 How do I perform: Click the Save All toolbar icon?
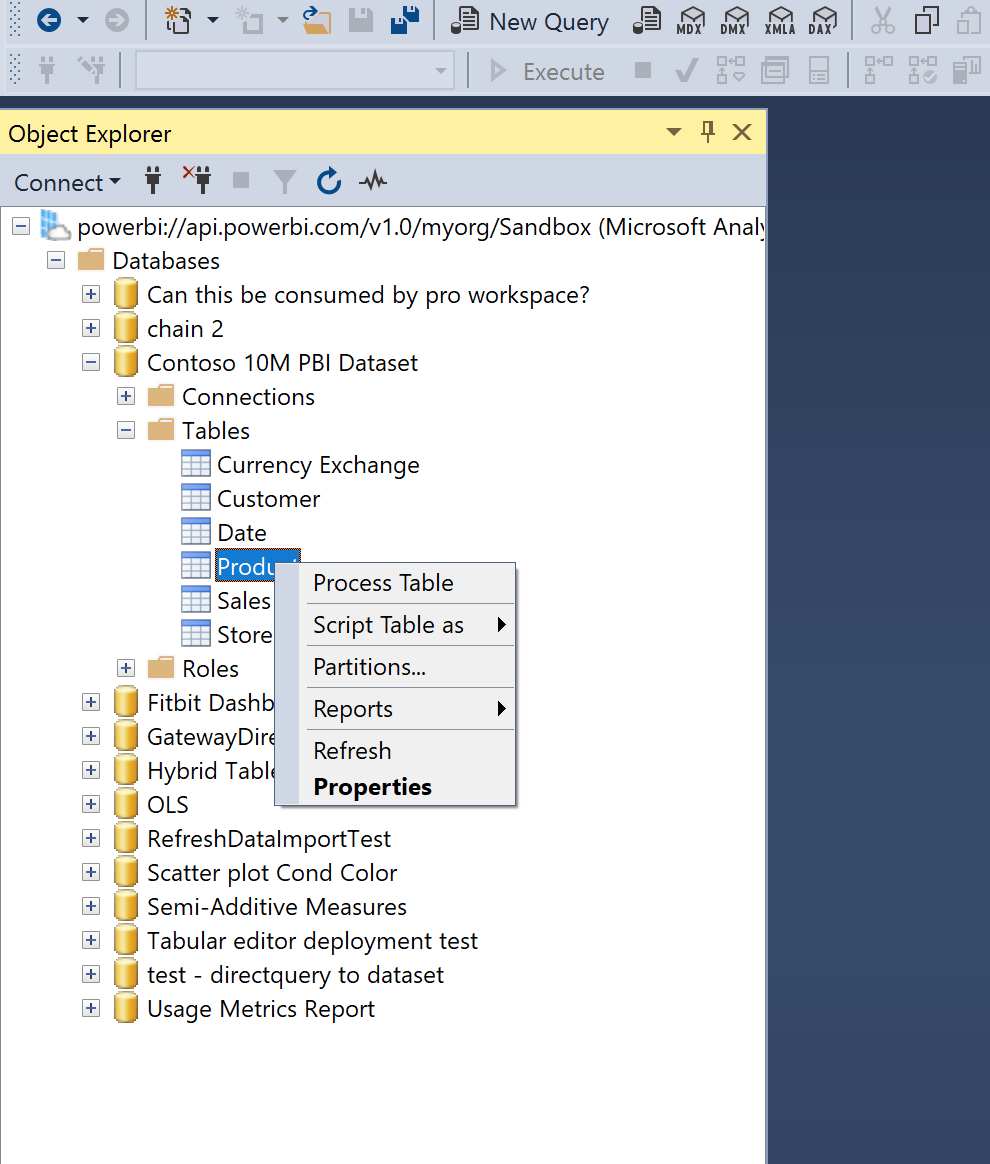(404, 20)
